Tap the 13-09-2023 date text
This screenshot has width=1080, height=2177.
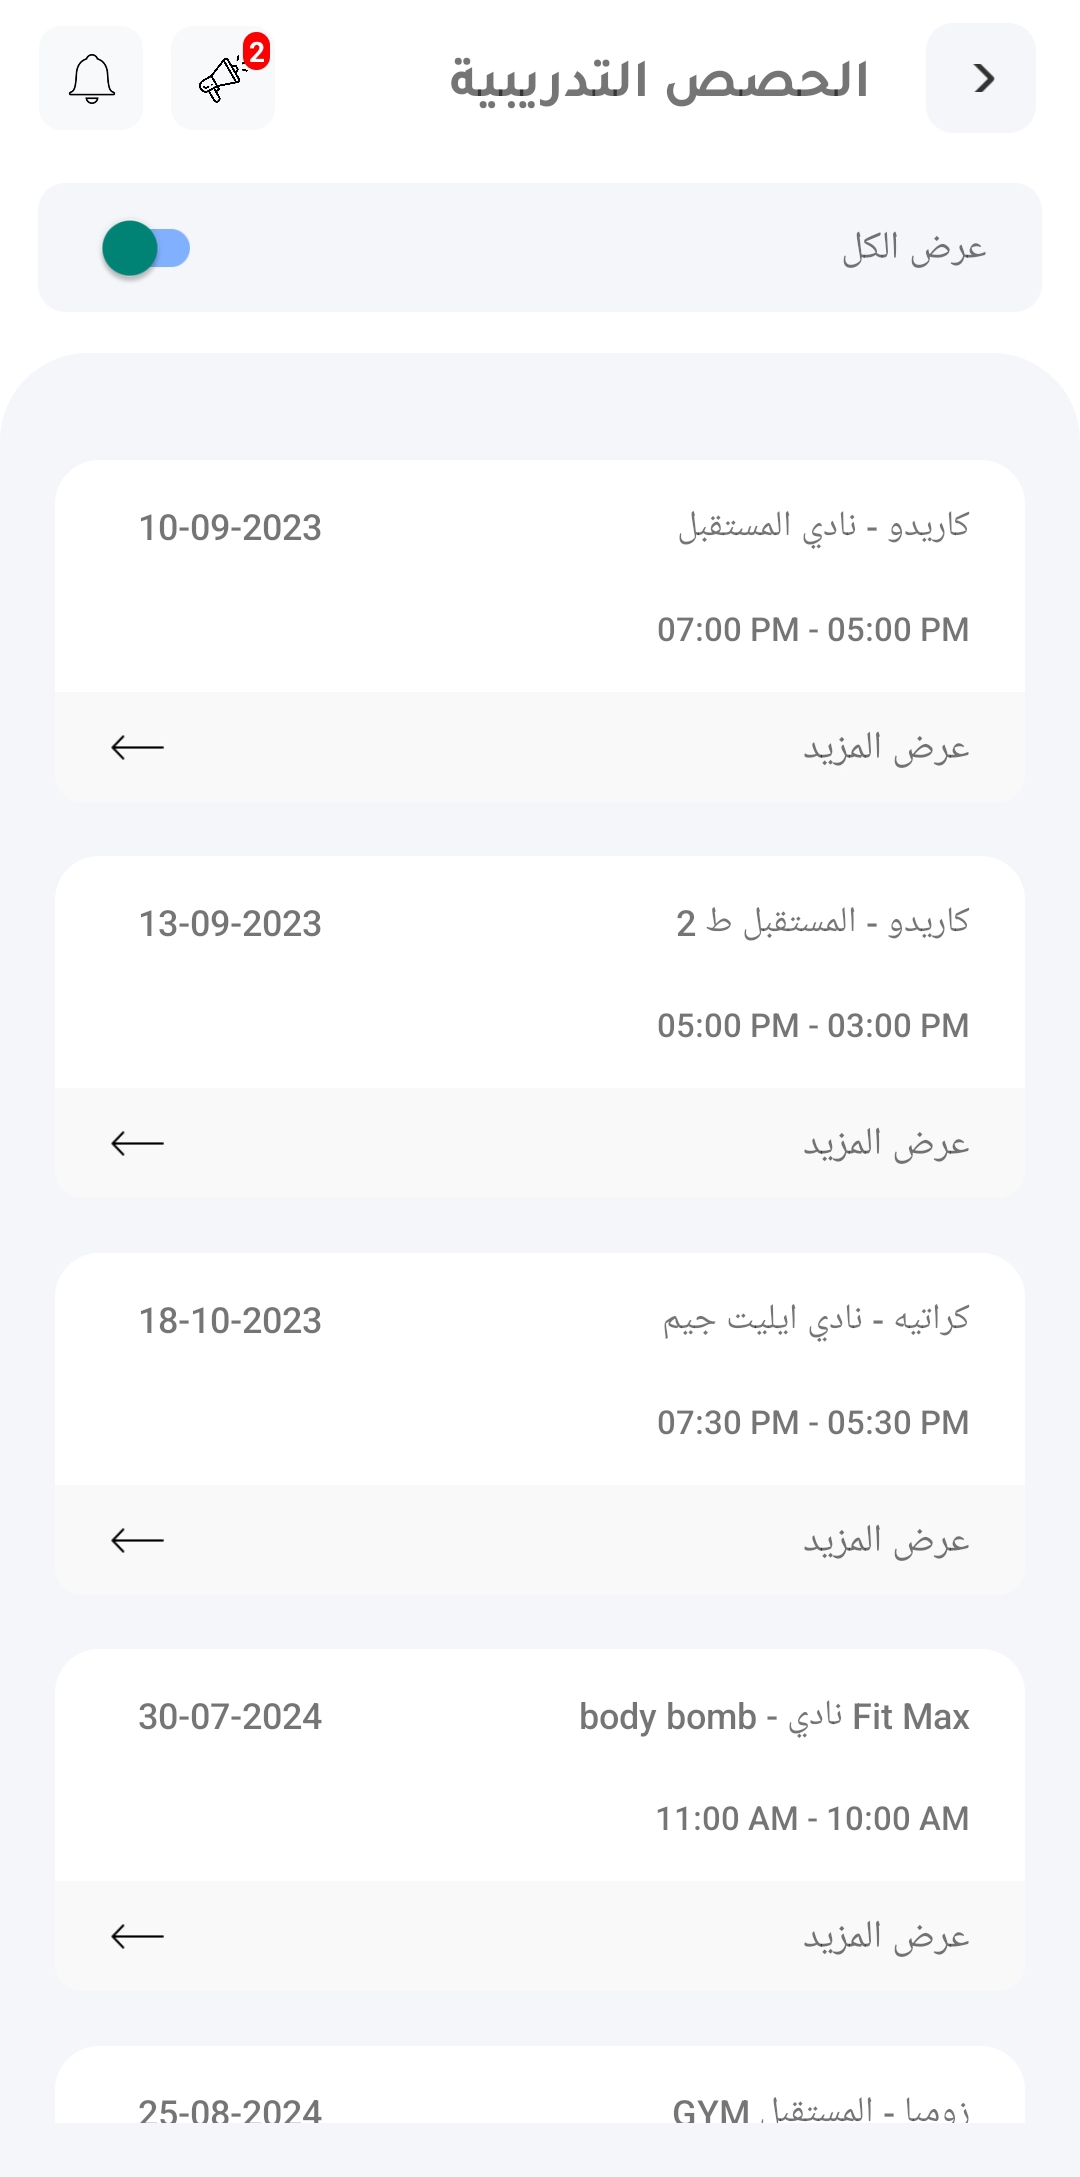(x=230, y=924)
